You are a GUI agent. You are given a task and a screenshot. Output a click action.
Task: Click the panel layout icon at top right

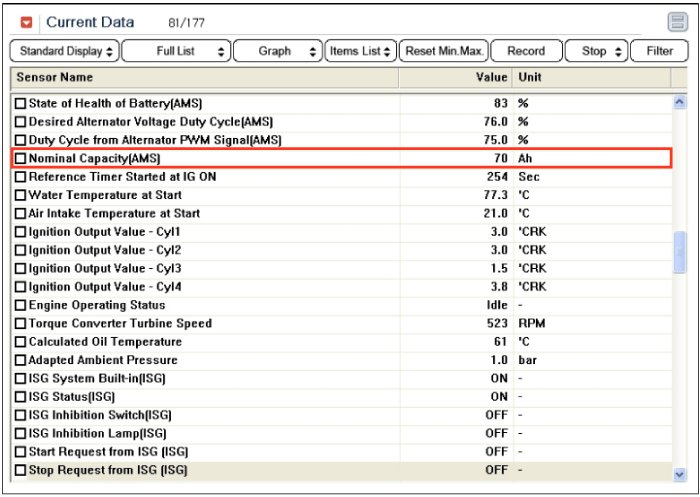click(x=677, y=22)
